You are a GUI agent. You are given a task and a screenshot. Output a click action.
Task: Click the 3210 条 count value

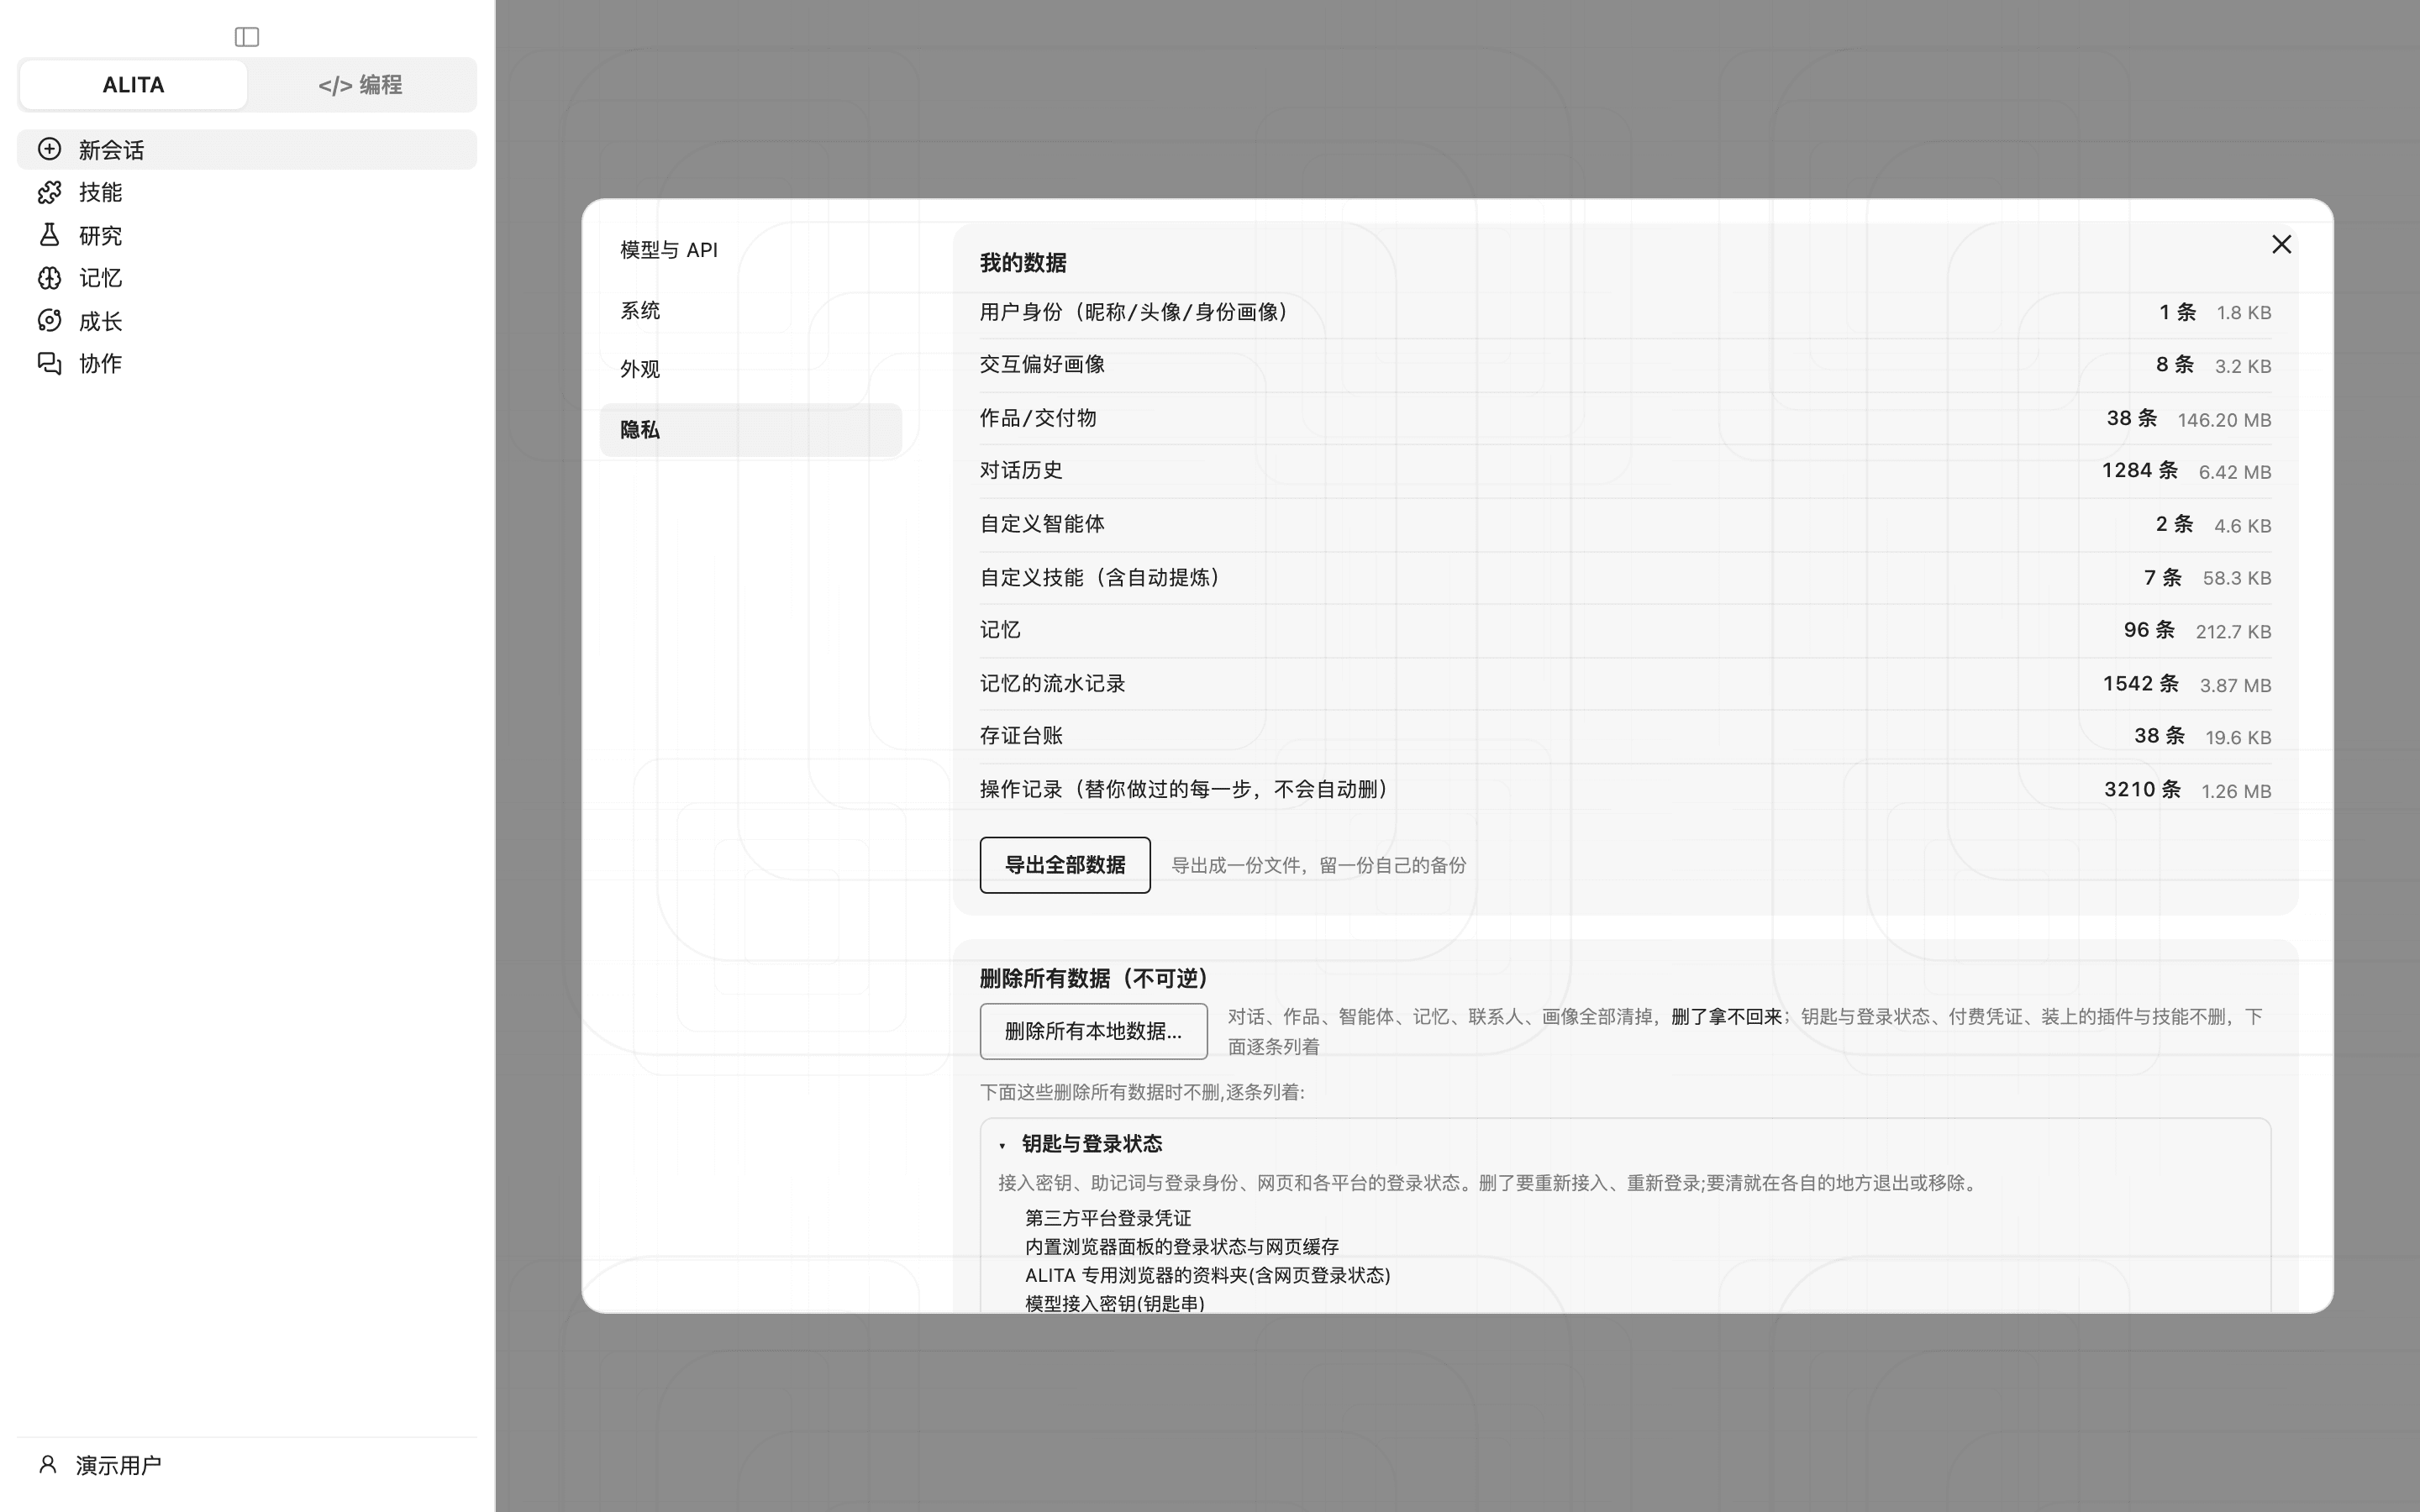[x=2142, y=789]
